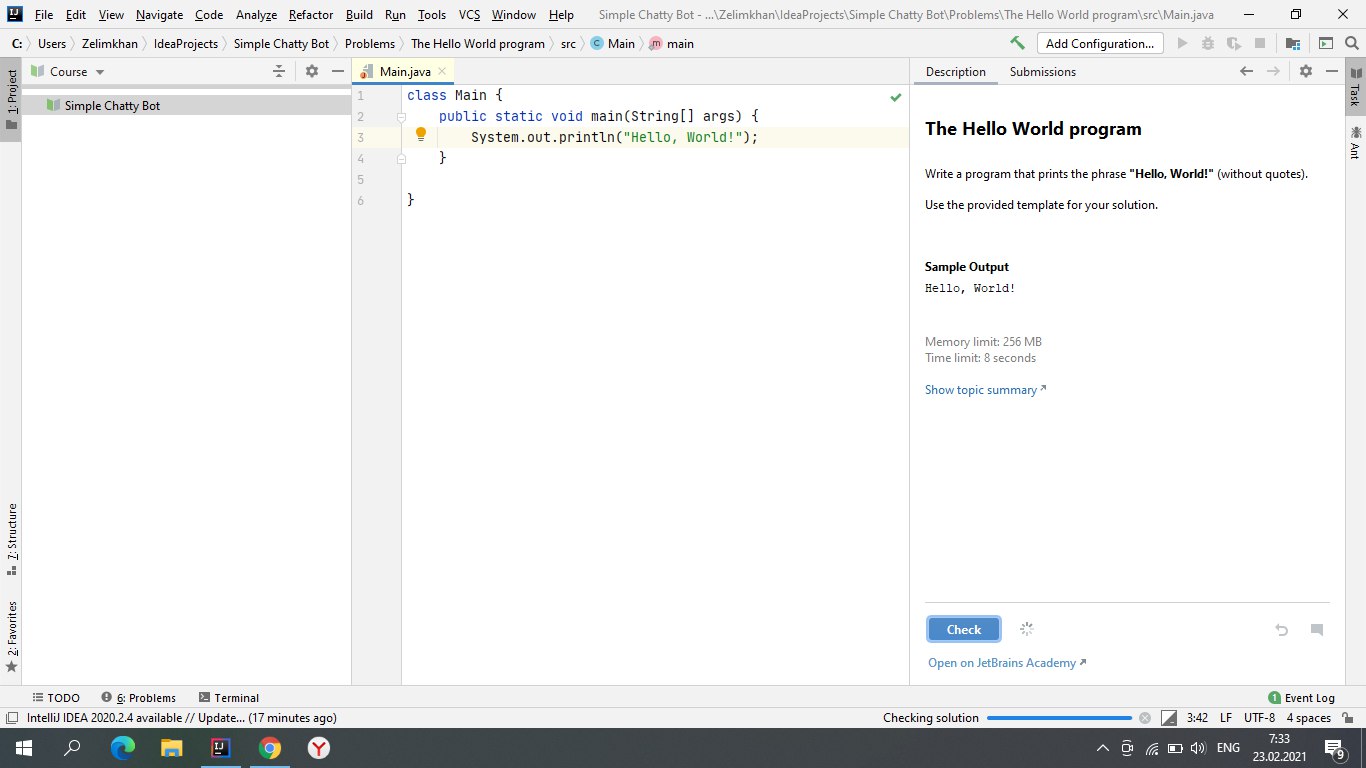
Task: Open the LF line separator selector
Action: click(x=1226, y=718)
